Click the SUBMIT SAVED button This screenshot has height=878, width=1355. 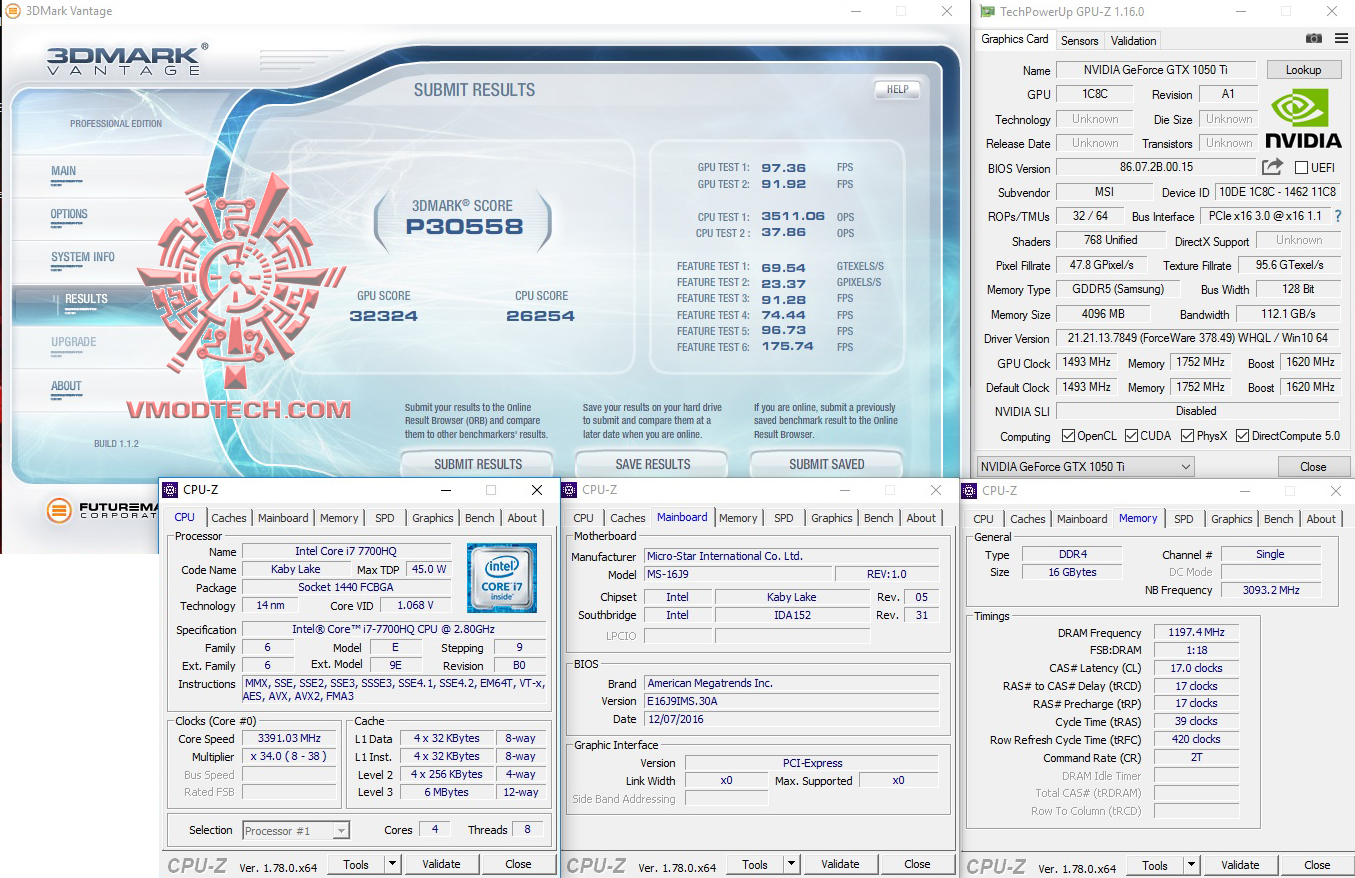point(827,464)
